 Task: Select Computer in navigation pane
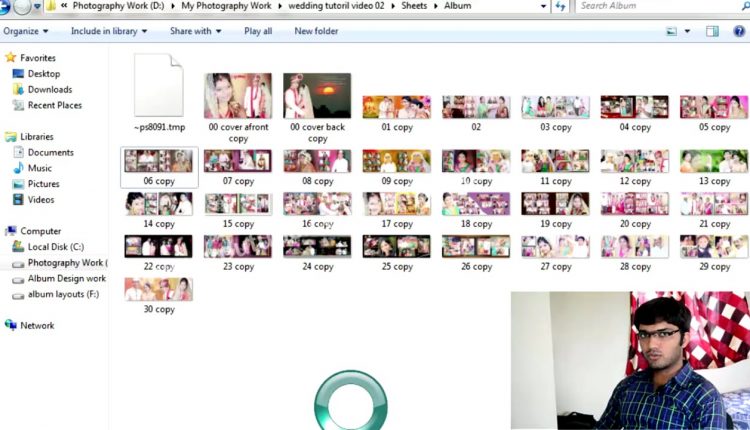point(40,231)
